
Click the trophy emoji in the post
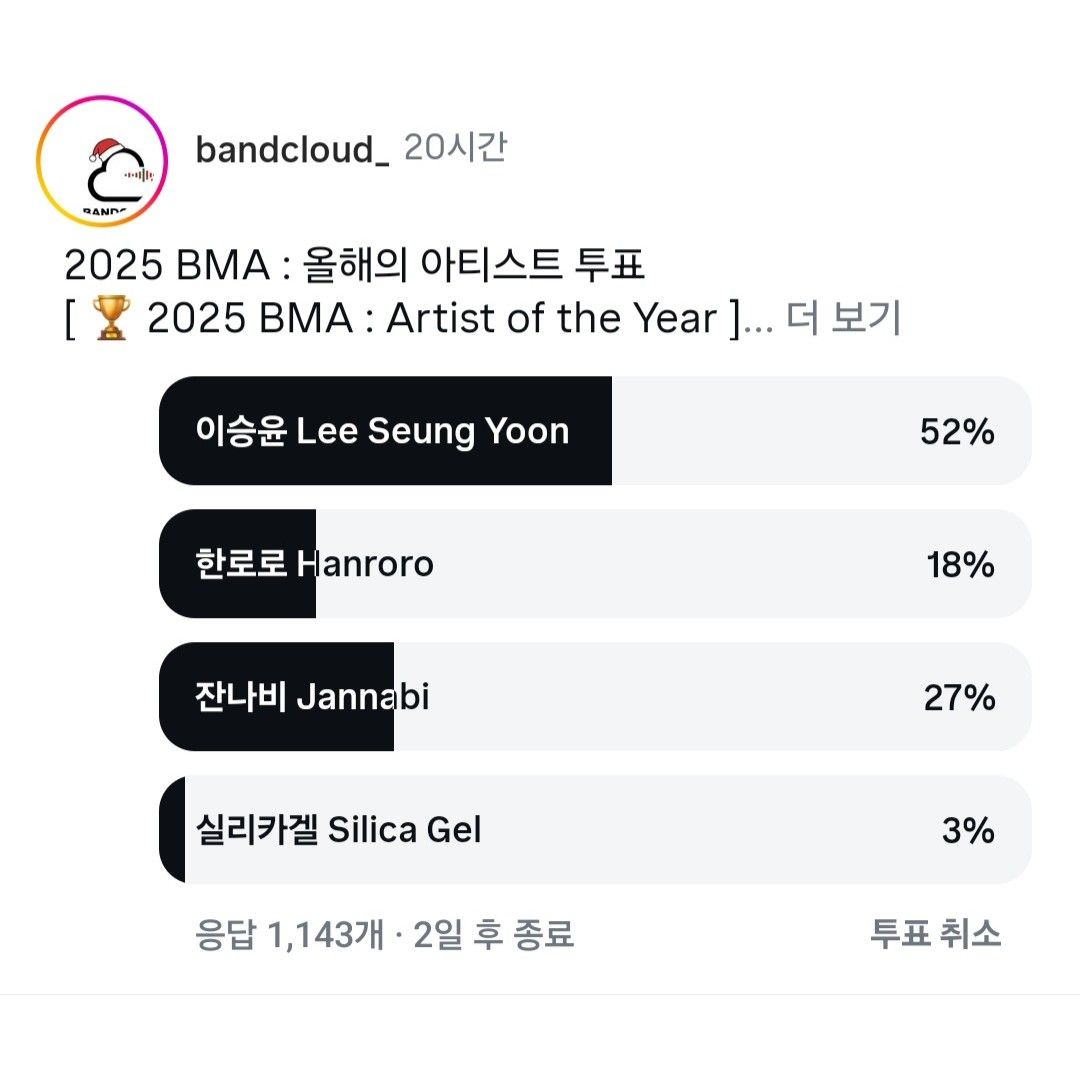(x=108, y=319)
